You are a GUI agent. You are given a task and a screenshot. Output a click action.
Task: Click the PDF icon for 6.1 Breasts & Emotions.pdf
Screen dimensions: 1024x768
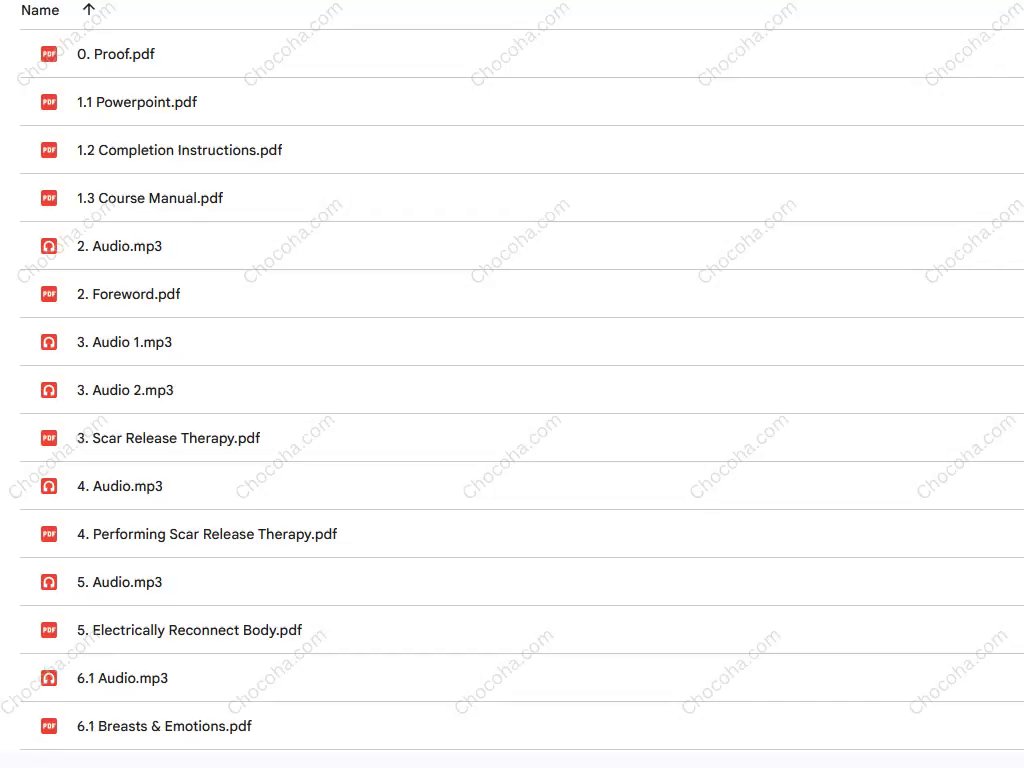point(49,726)
